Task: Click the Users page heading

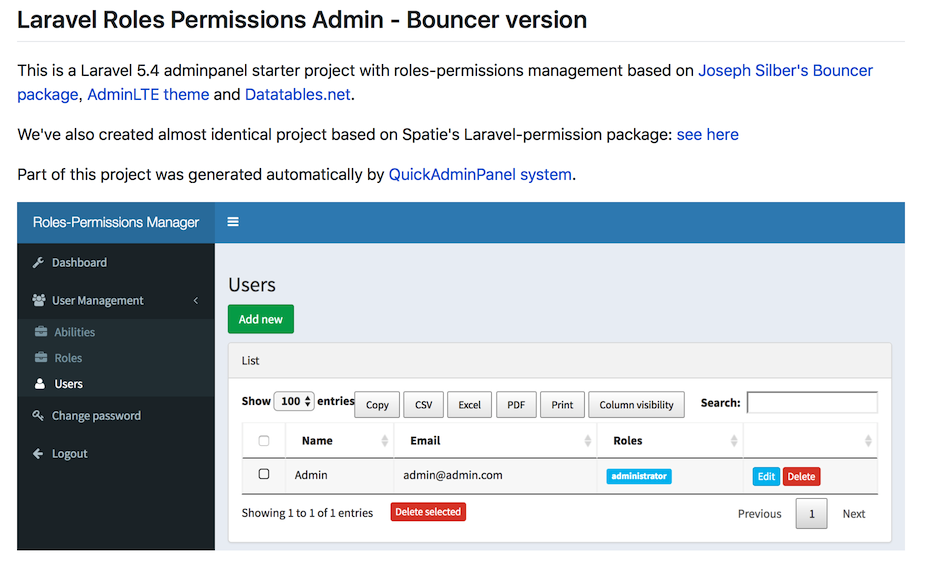Action: coord(252,285)
